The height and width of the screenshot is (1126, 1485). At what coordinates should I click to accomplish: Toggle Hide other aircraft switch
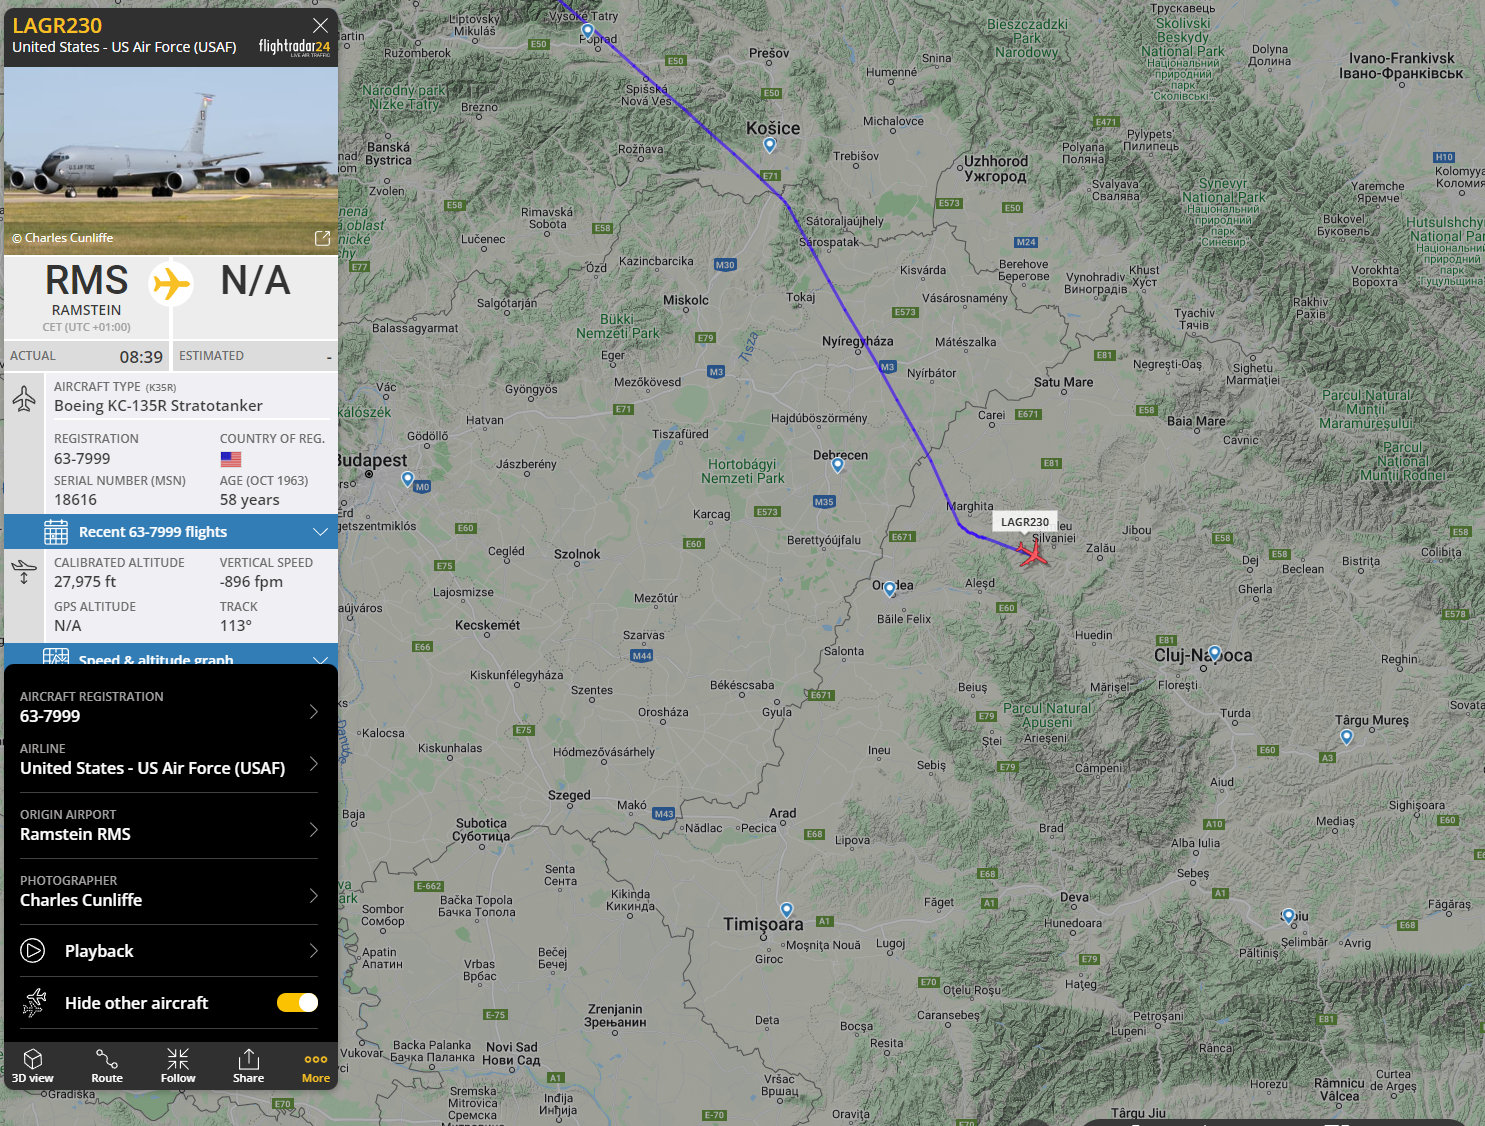coord(297,1002)
